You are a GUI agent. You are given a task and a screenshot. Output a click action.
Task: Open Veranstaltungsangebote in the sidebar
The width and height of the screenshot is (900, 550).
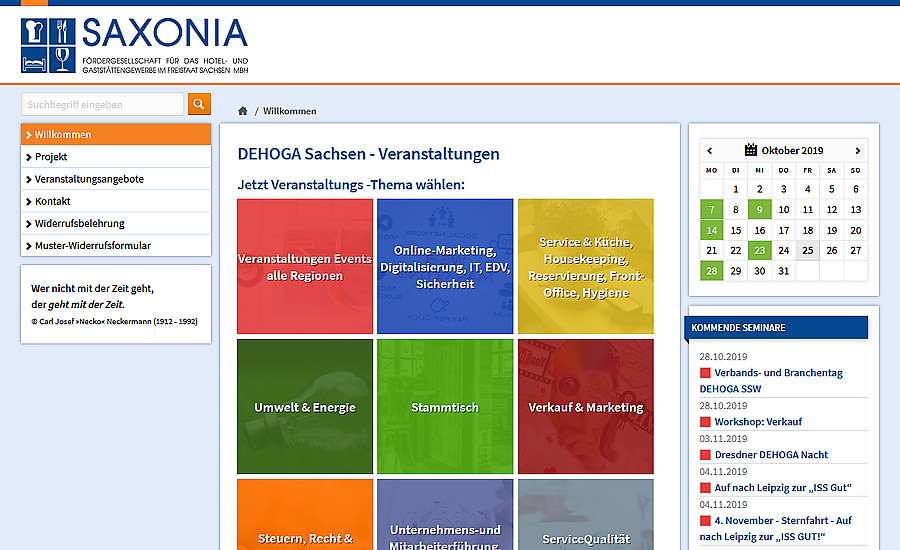pos(116,179)
